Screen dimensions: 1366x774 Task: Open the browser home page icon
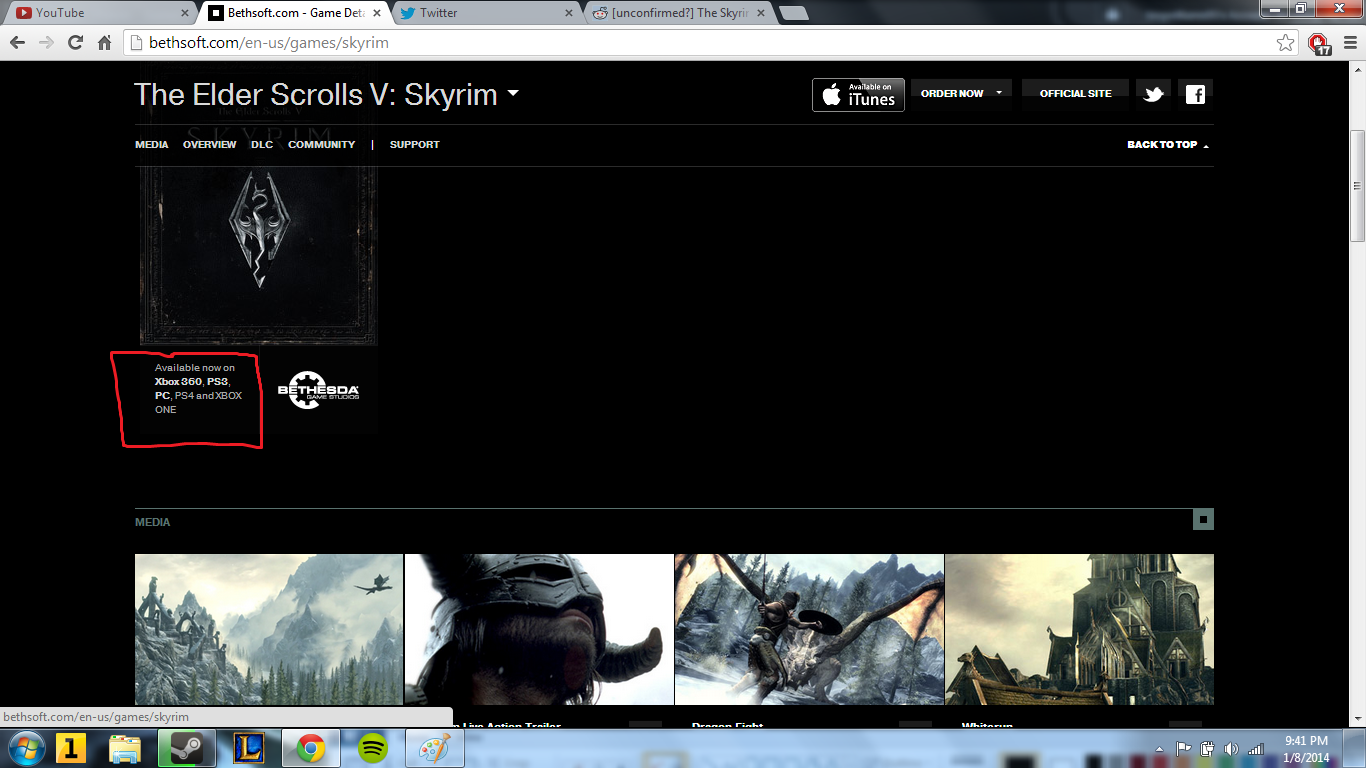click(x=104, y=42)
